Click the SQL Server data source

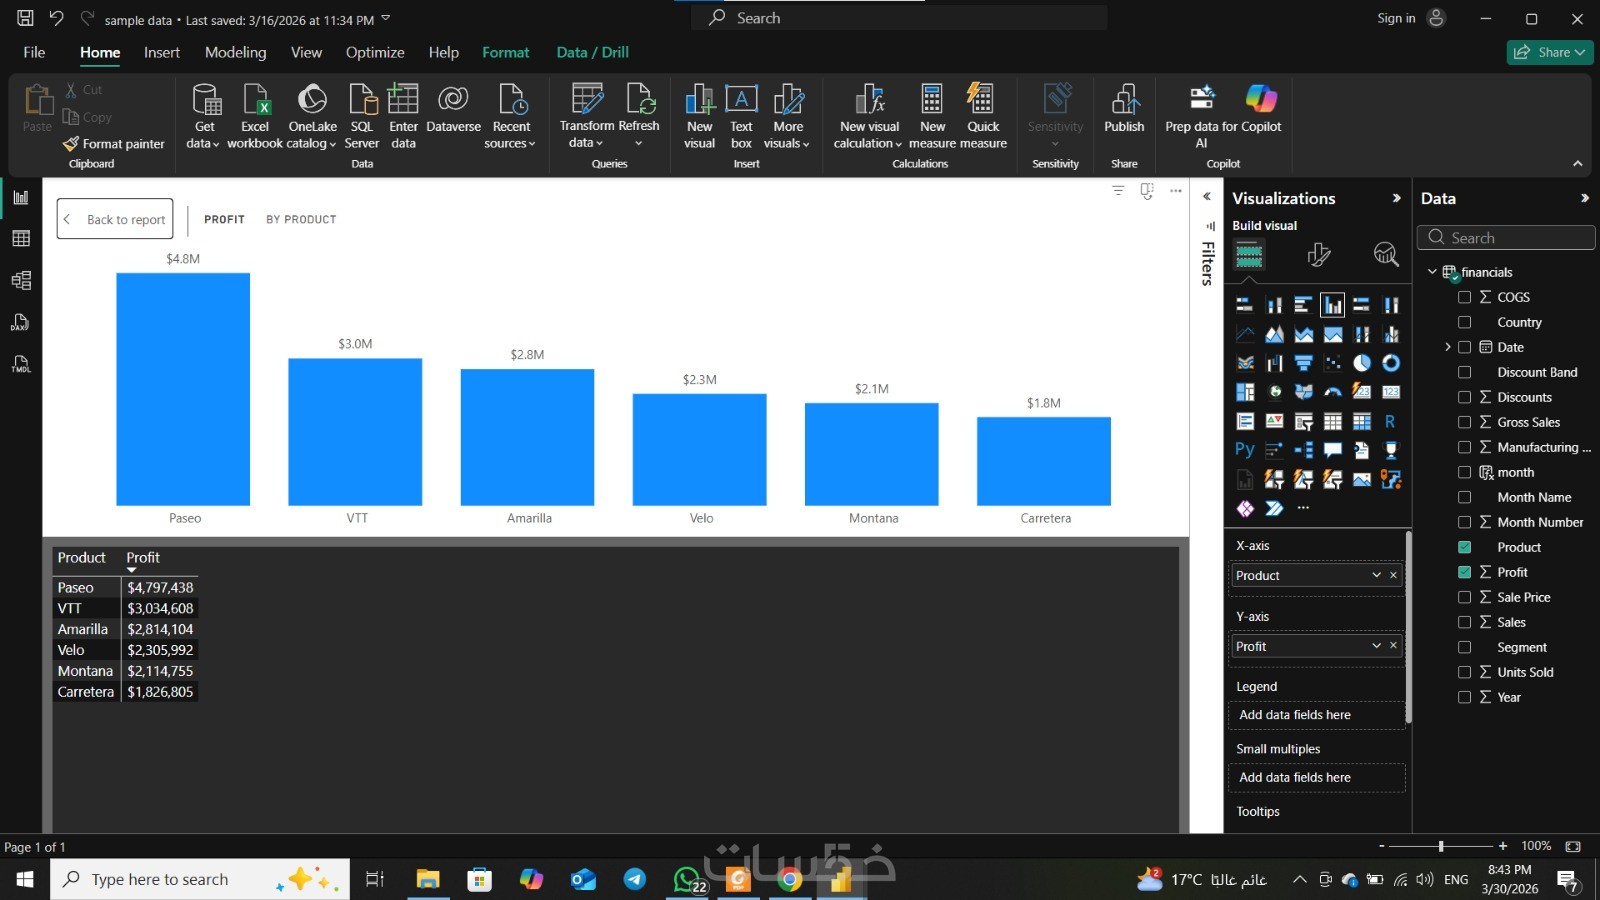coord(362,116)
